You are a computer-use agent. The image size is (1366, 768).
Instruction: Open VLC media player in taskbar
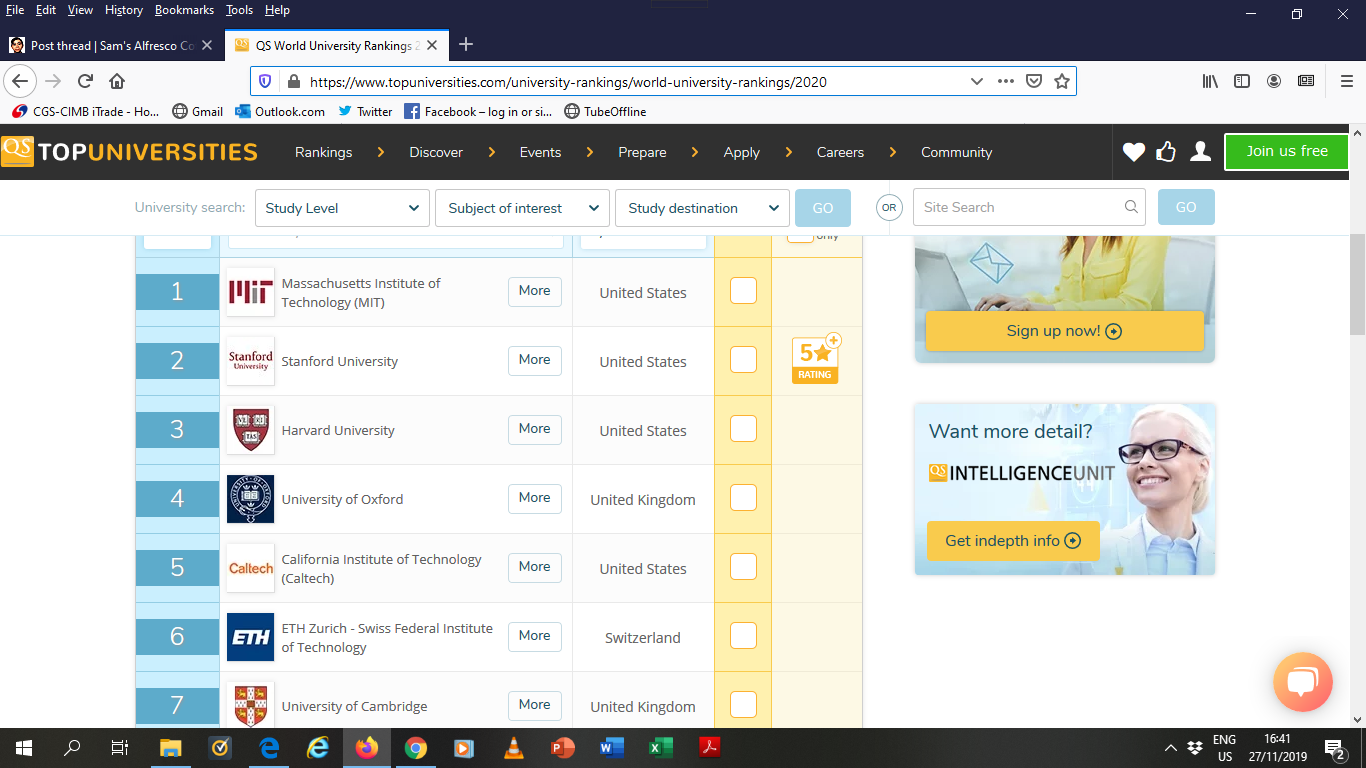514,747
